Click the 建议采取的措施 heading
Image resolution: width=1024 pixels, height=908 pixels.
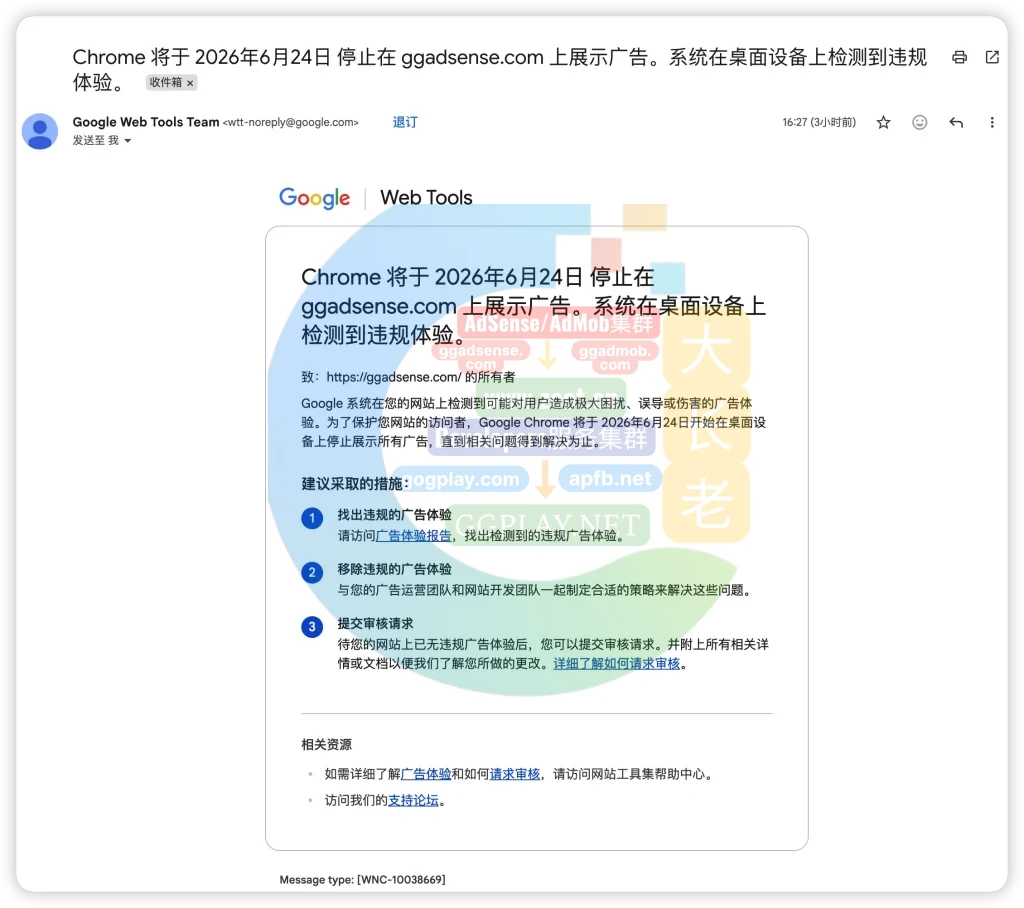click(355, 483)
